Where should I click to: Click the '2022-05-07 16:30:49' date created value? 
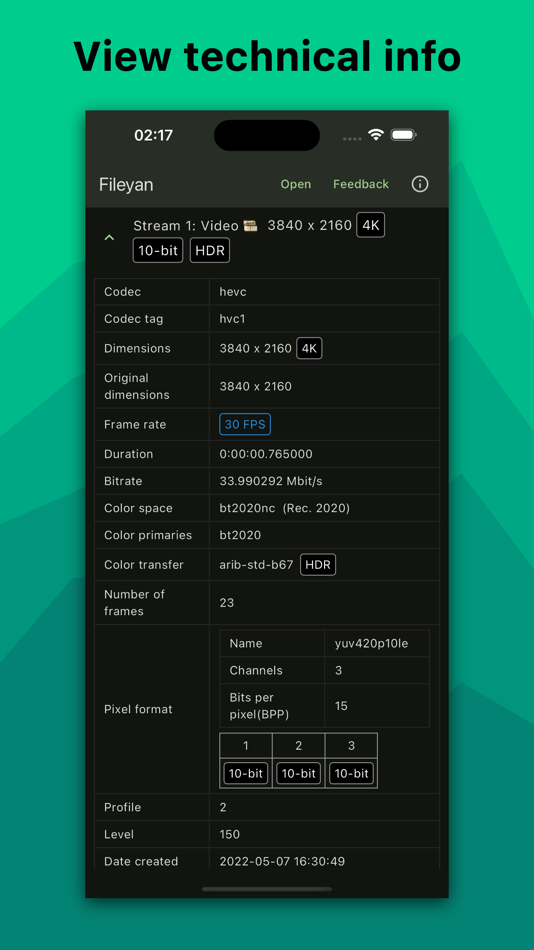tap(282, 861)
